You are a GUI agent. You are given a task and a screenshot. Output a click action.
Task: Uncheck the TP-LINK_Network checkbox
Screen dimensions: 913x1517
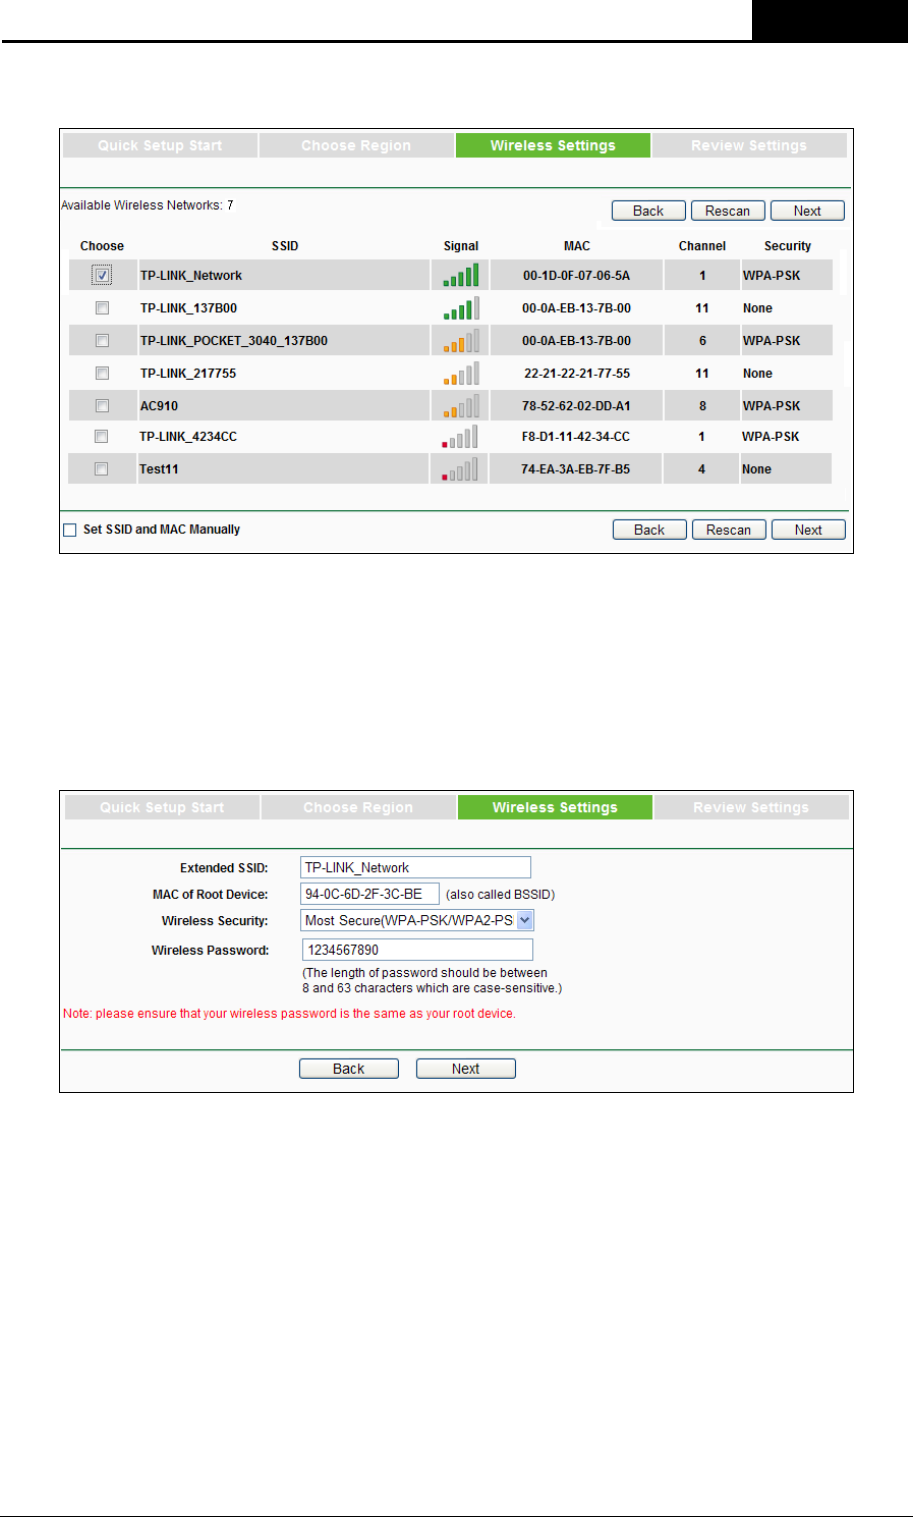click(102, 275)
